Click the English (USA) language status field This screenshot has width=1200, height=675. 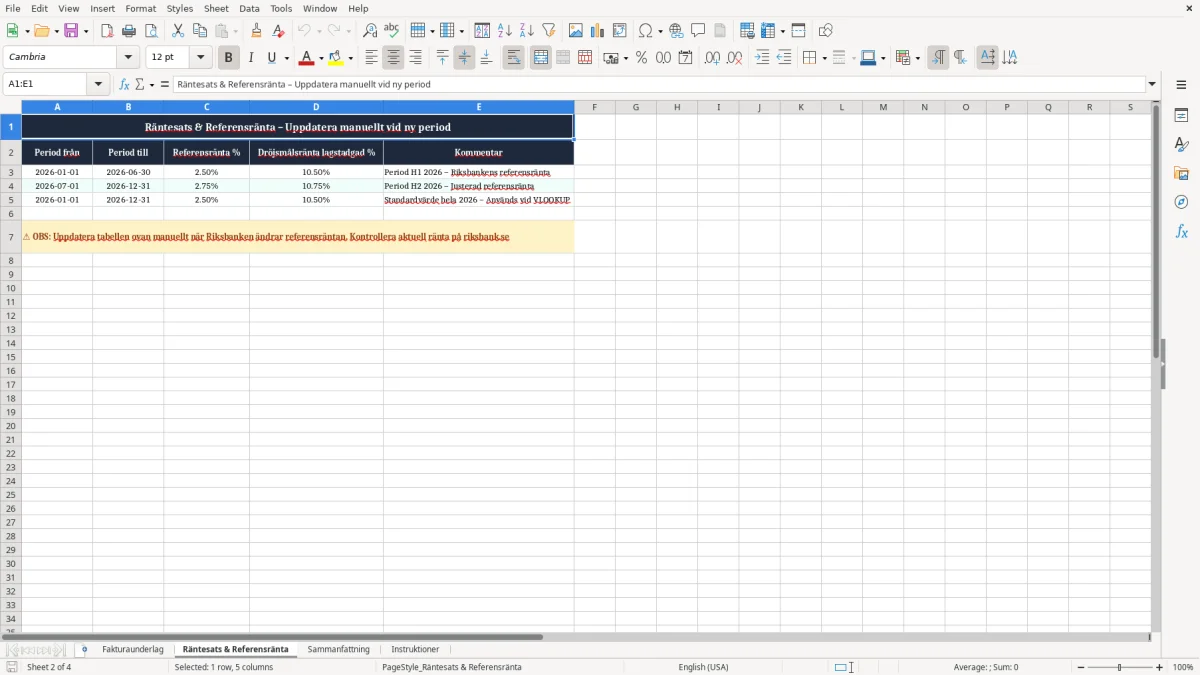tap(703, 667)
